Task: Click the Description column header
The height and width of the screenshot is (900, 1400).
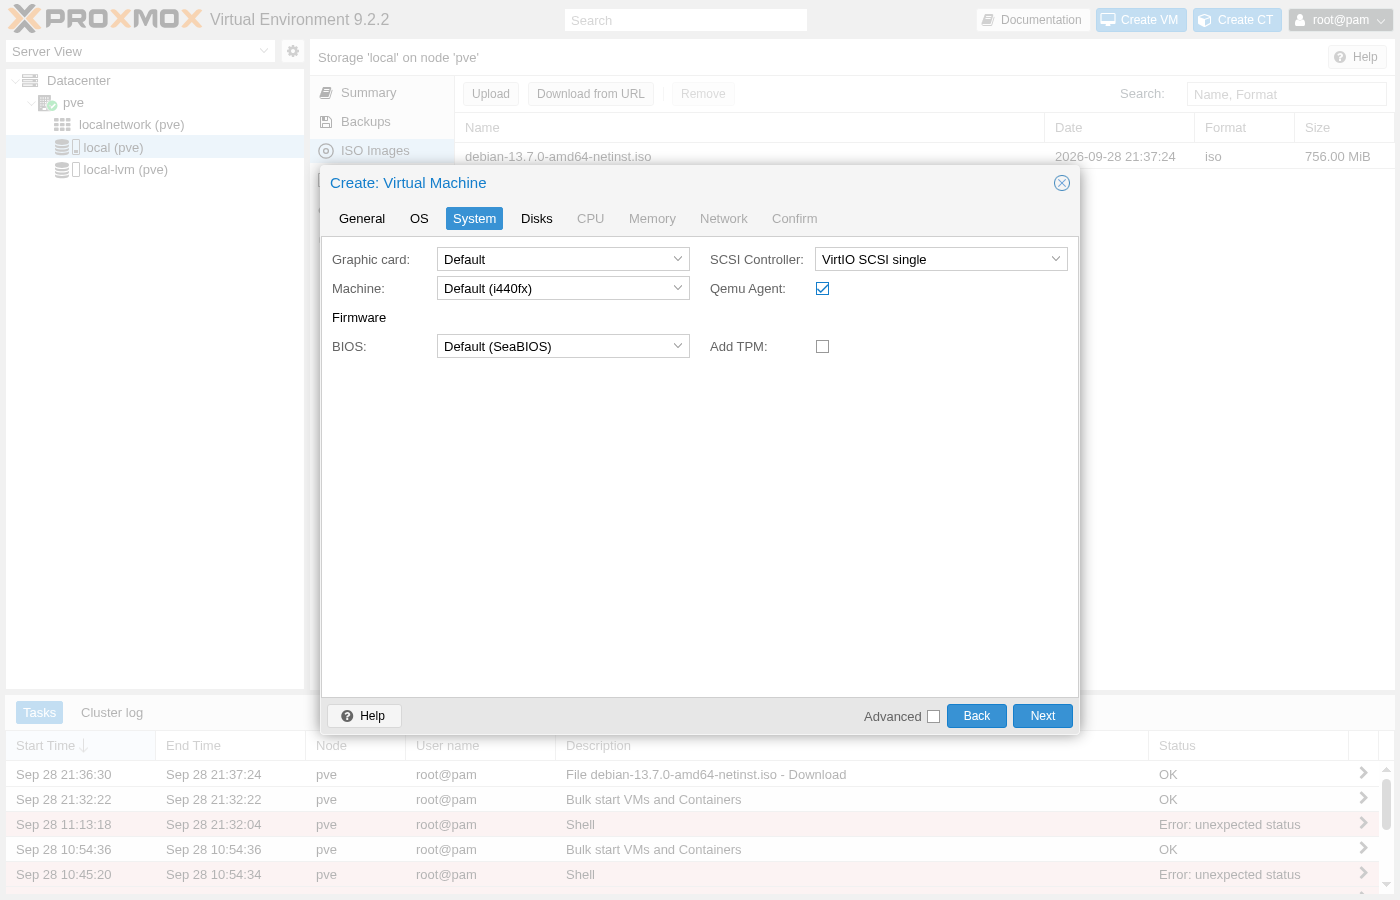Action: [x=852, y=746]
